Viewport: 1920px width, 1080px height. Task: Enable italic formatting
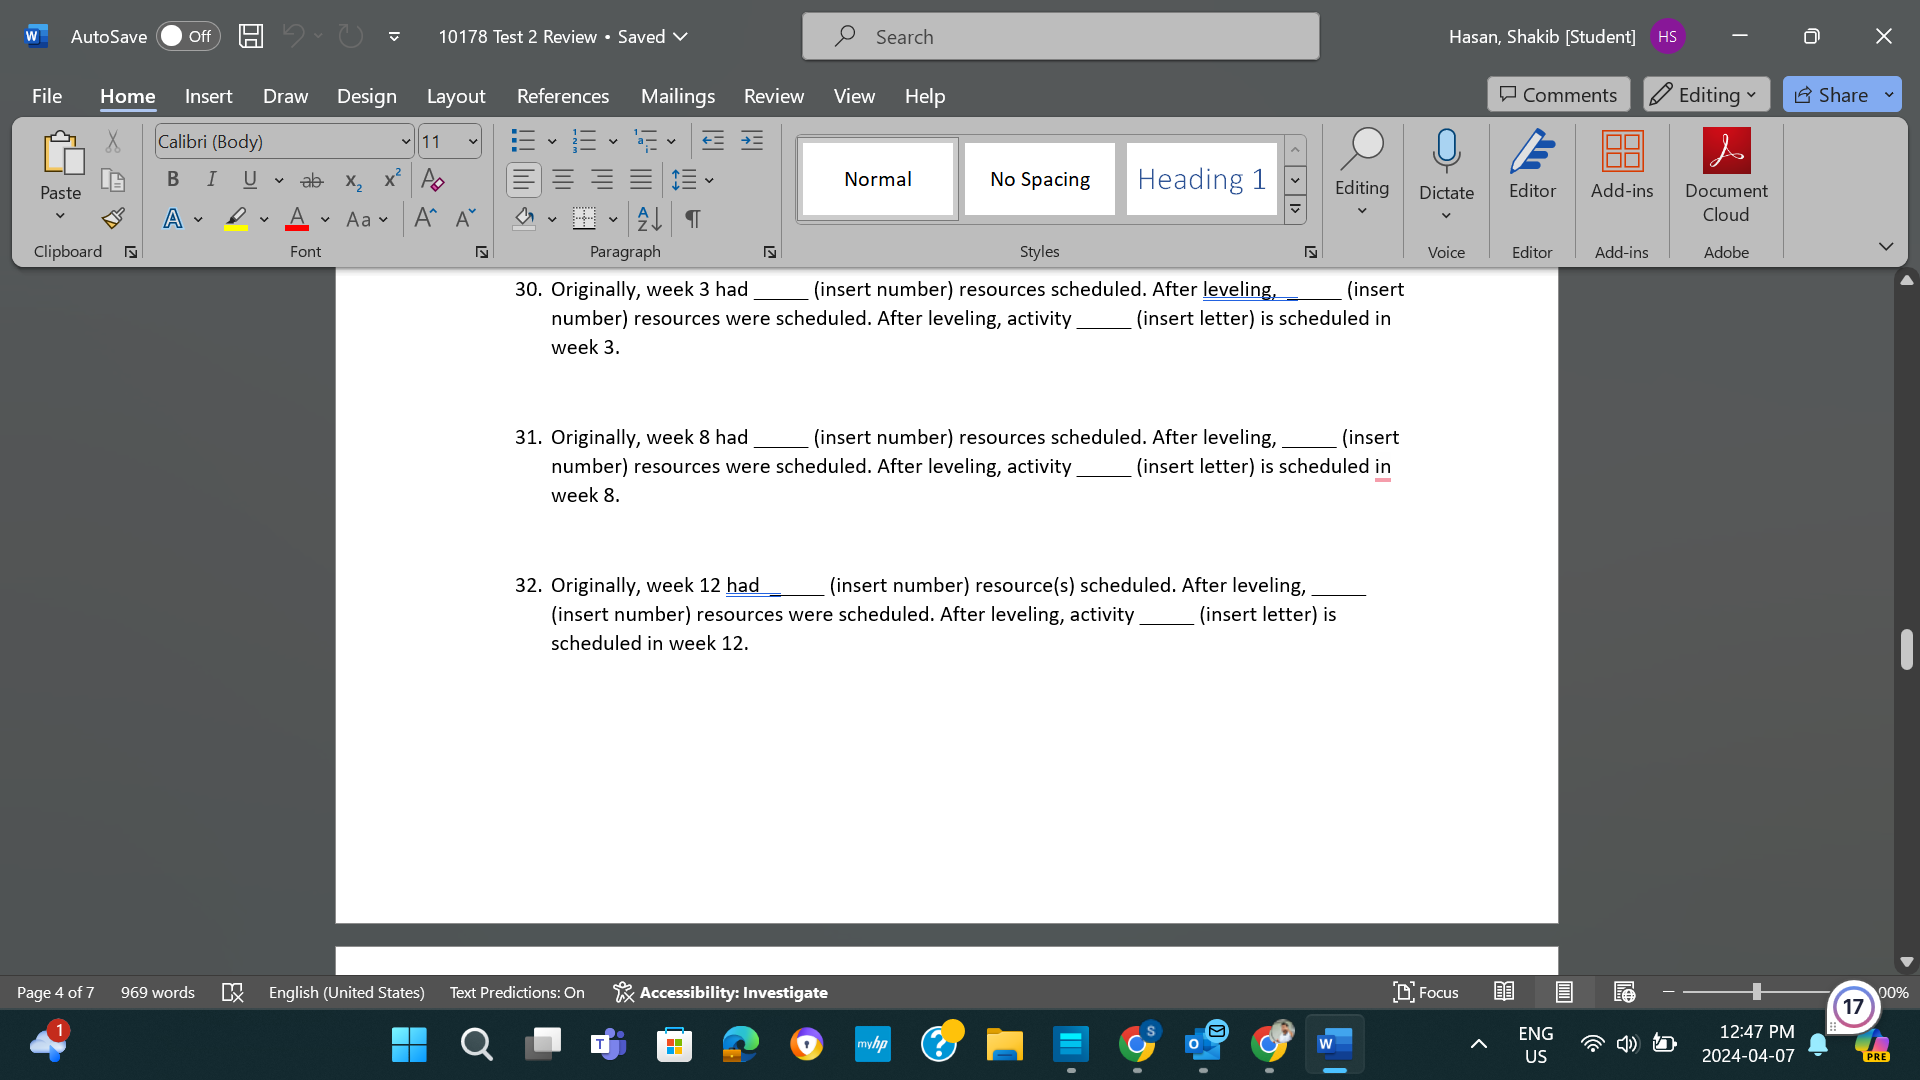pos(211,180)
